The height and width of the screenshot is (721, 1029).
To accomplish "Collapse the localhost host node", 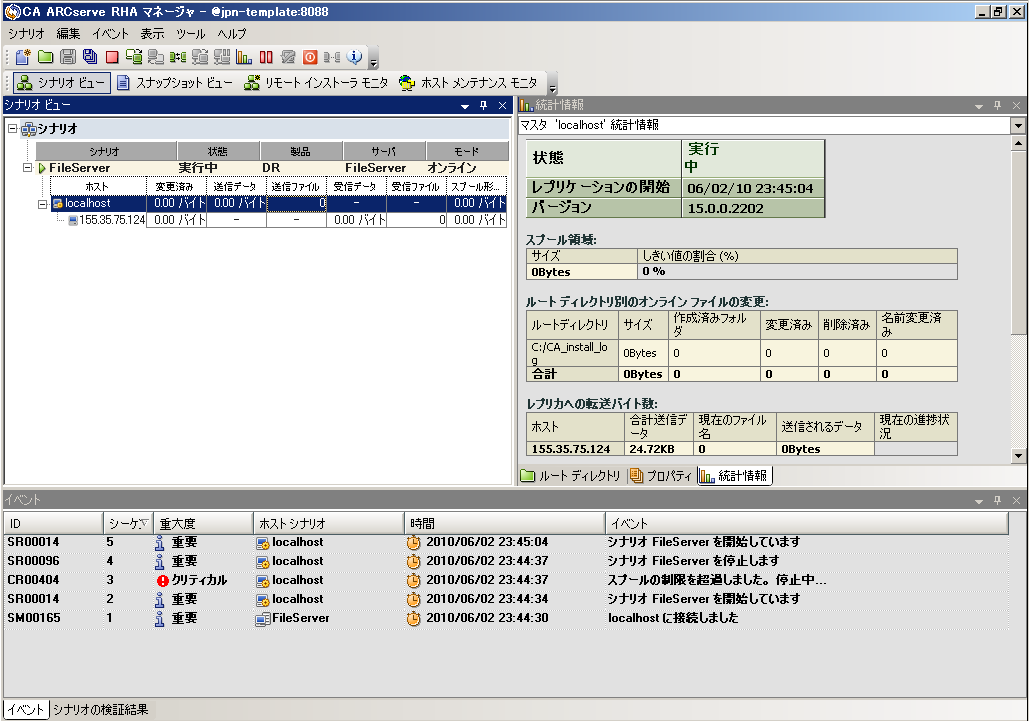I will coord(43,204).
